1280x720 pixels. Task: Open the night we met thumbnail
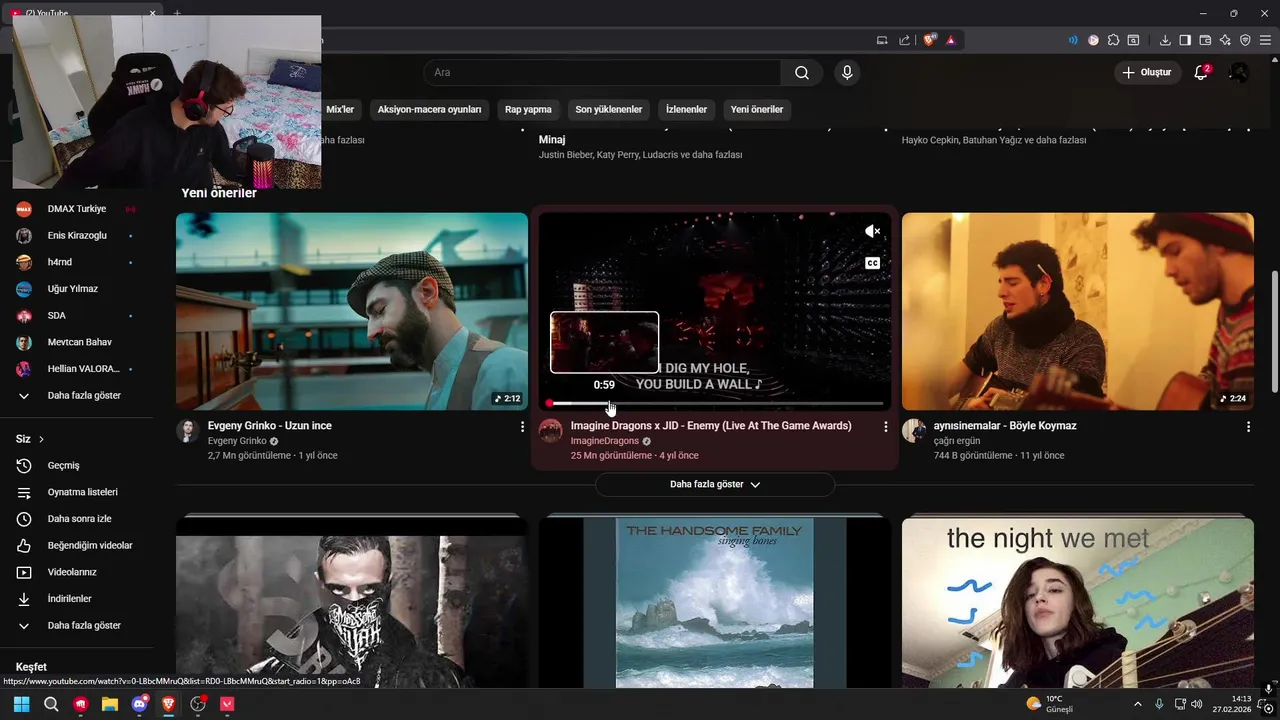click(1078, 602)
